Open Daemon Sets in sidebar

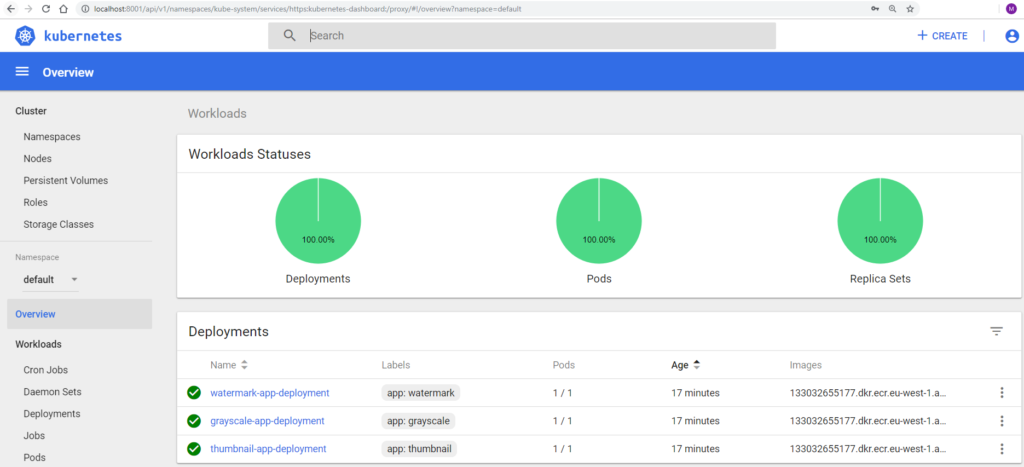52,392
